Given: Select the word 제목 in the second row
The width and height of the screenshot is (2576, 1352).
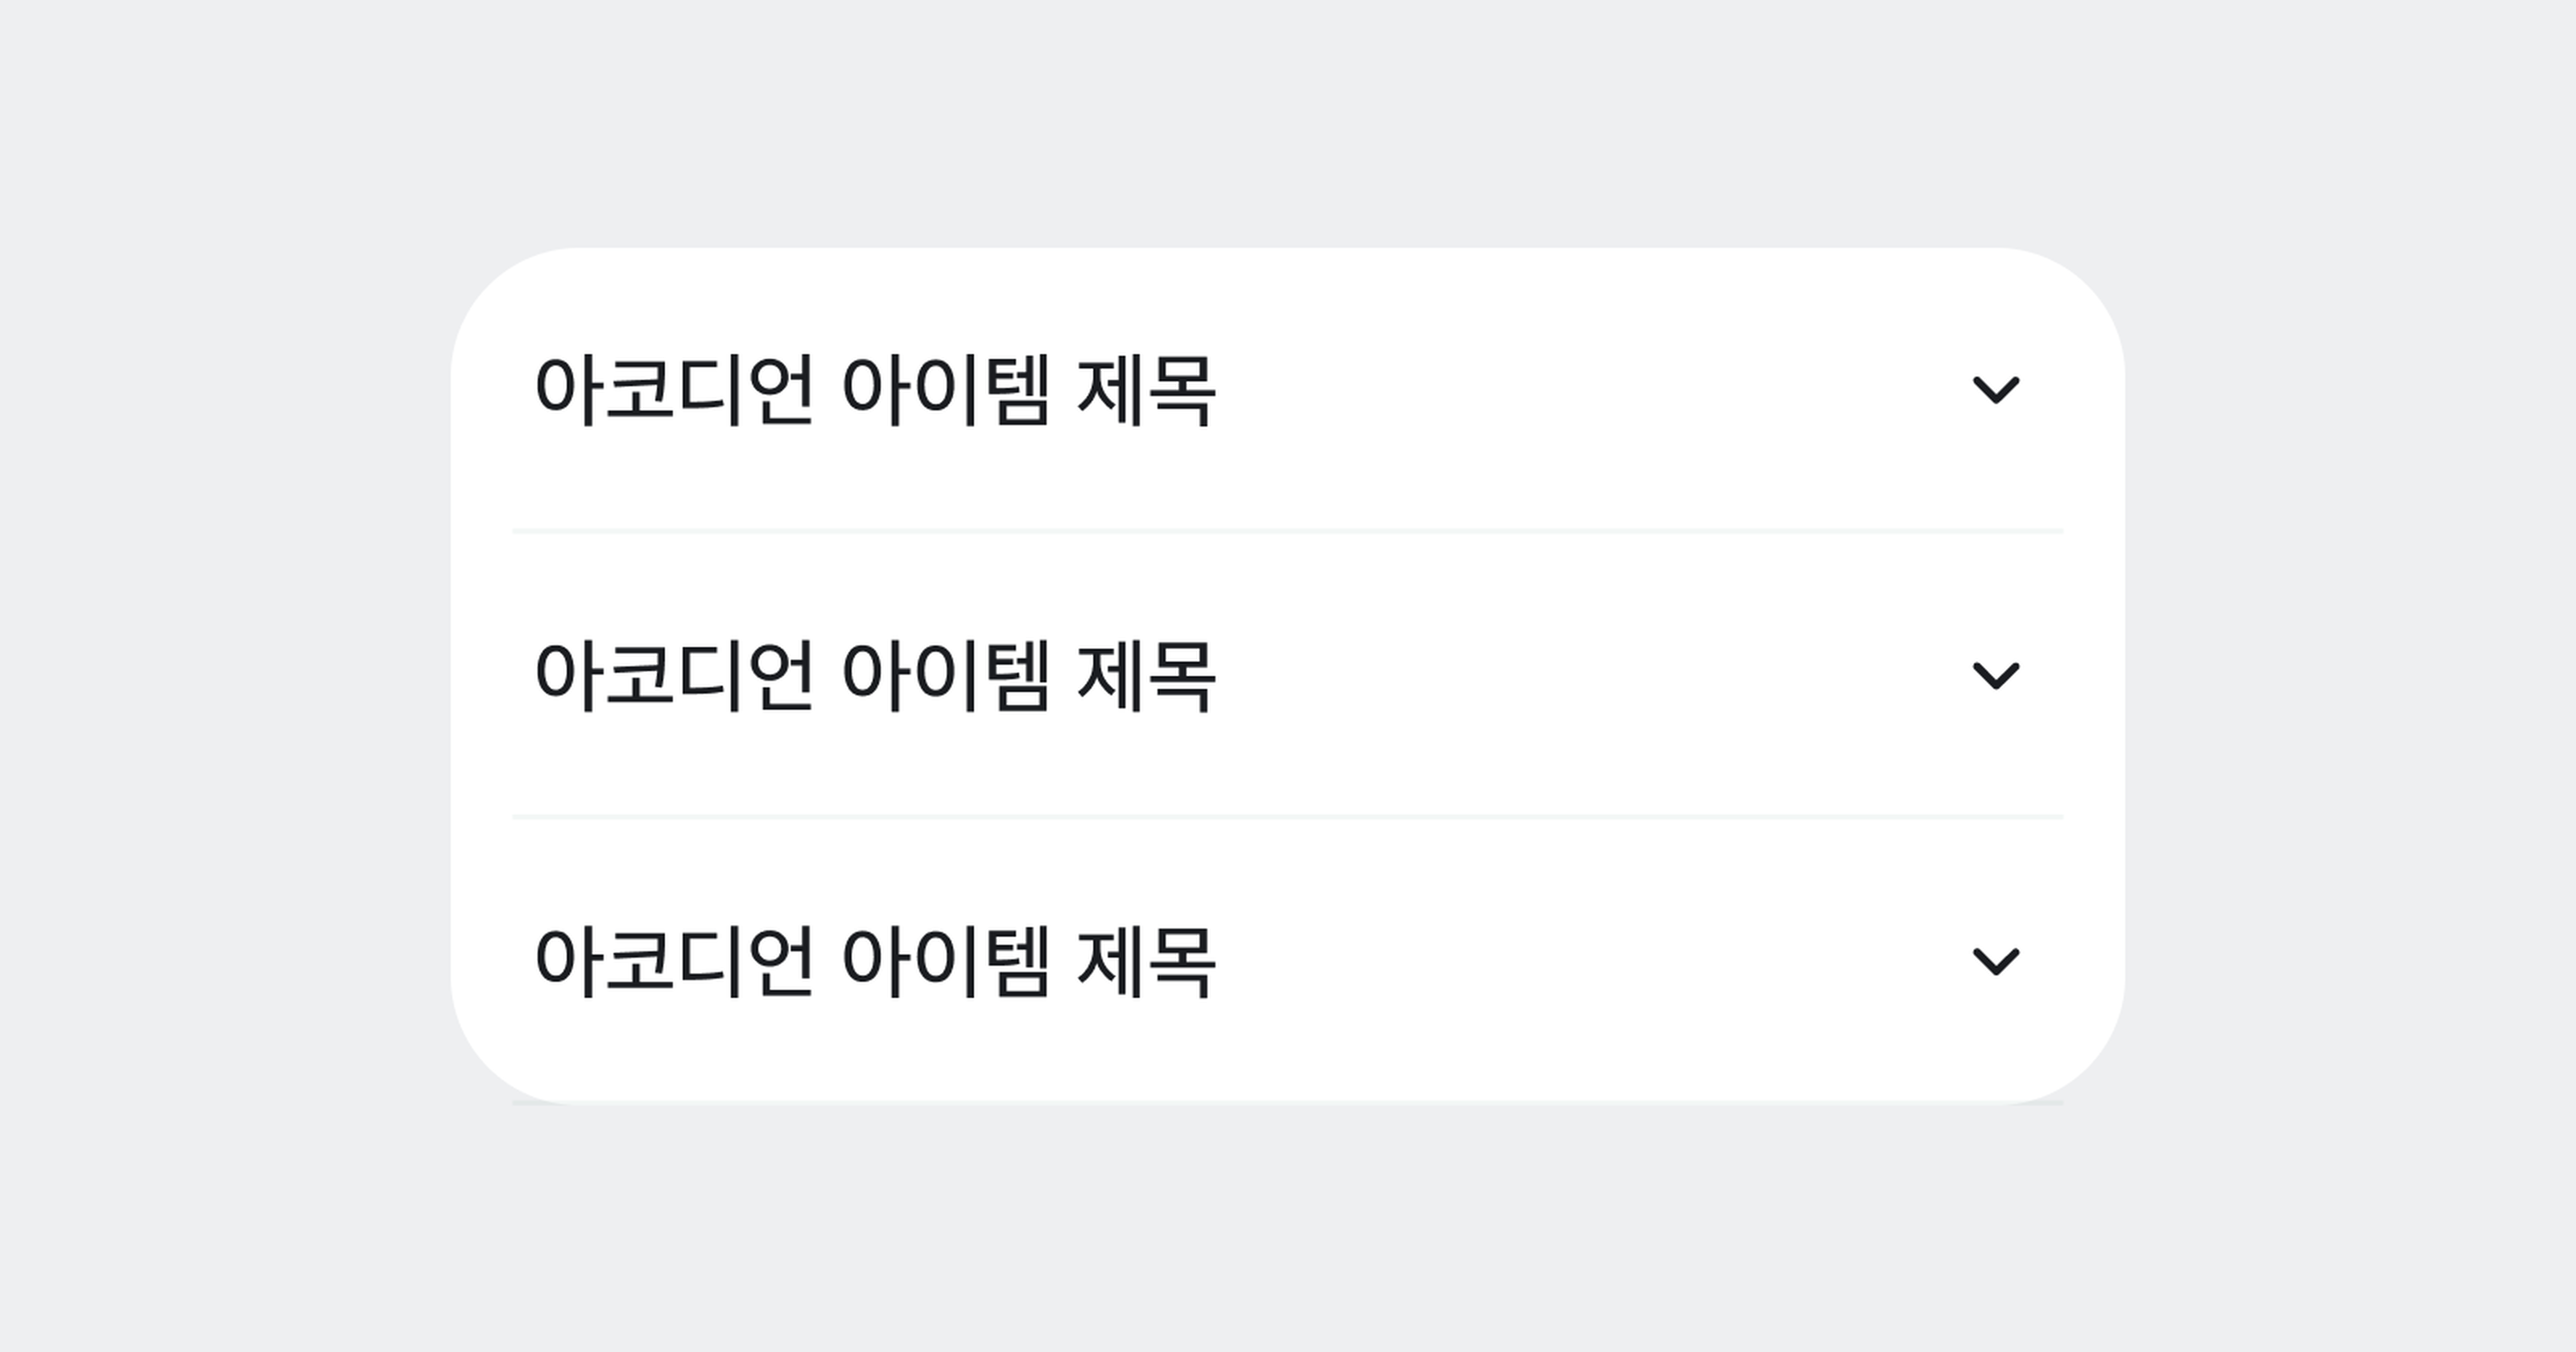Looking at the screenshot, I should [1146, 676].
